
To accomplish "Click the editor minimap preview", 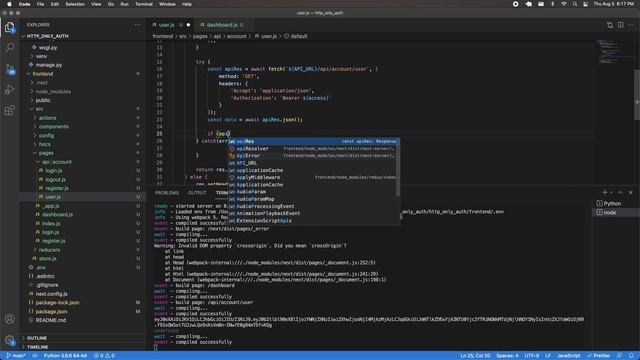I will (x=610, y=51).
